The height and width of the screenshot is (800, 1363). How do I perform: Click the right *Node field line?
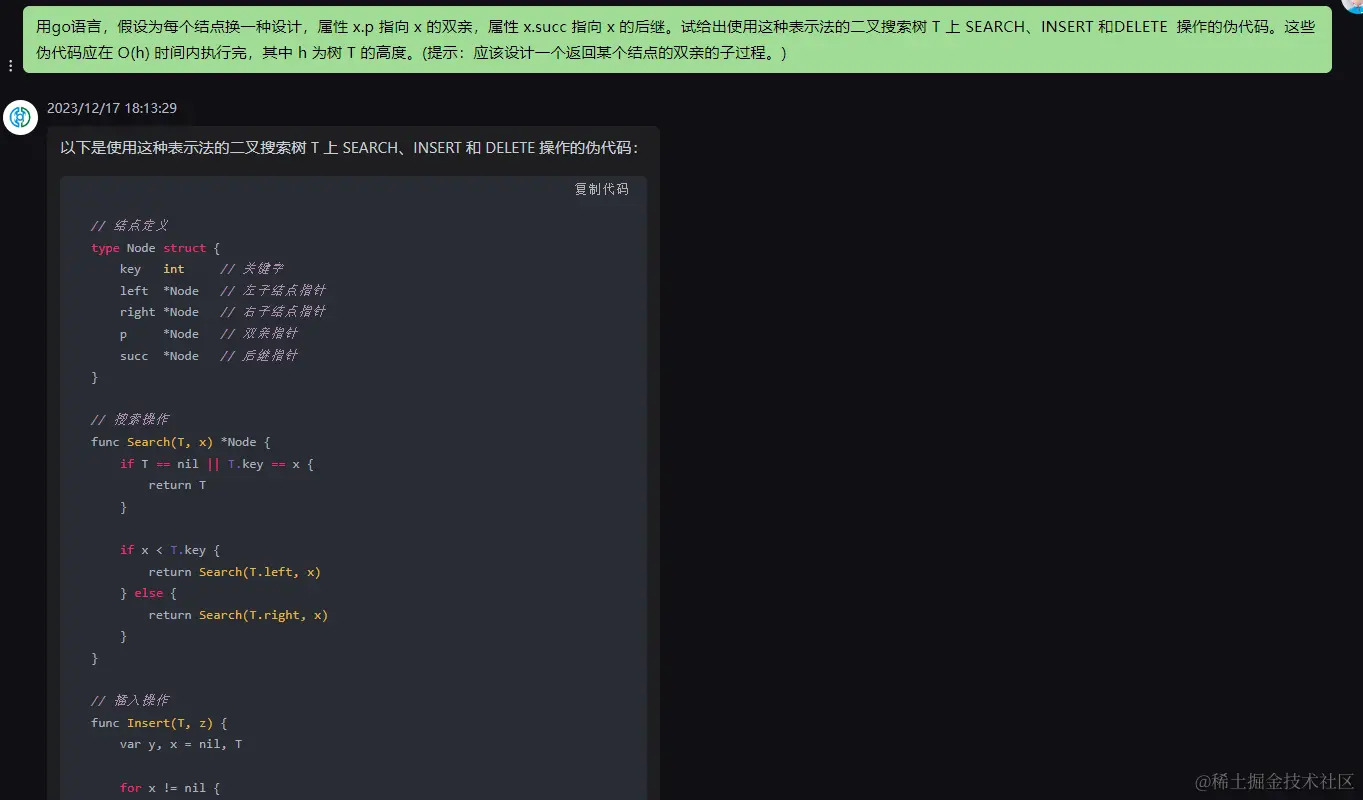click(223, 312)
